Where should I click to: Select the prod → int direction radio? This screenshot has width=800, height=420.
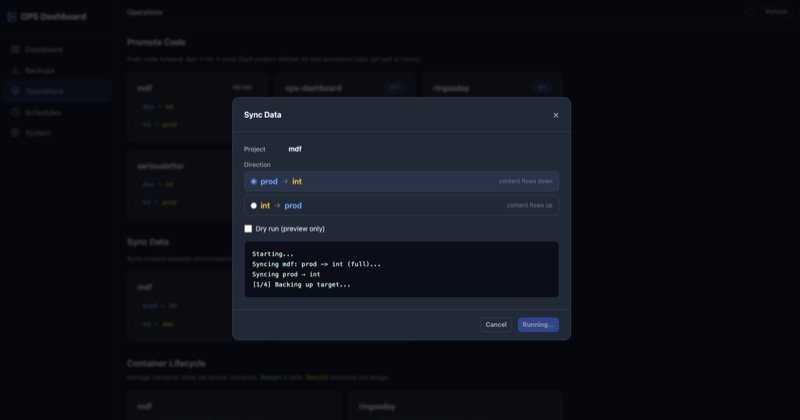click(254, 182)
